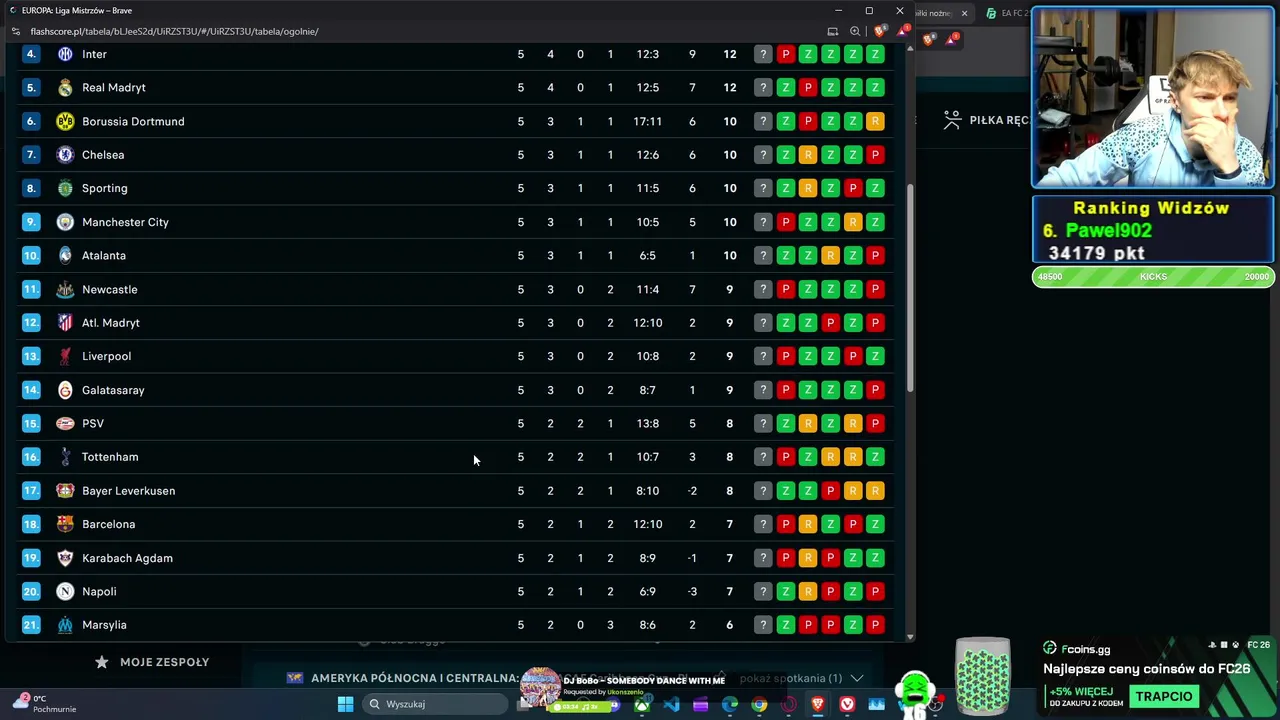Screen dimensions: 1280x720
Task: Open Inter's team logo
Action: (x=65, y=54)
